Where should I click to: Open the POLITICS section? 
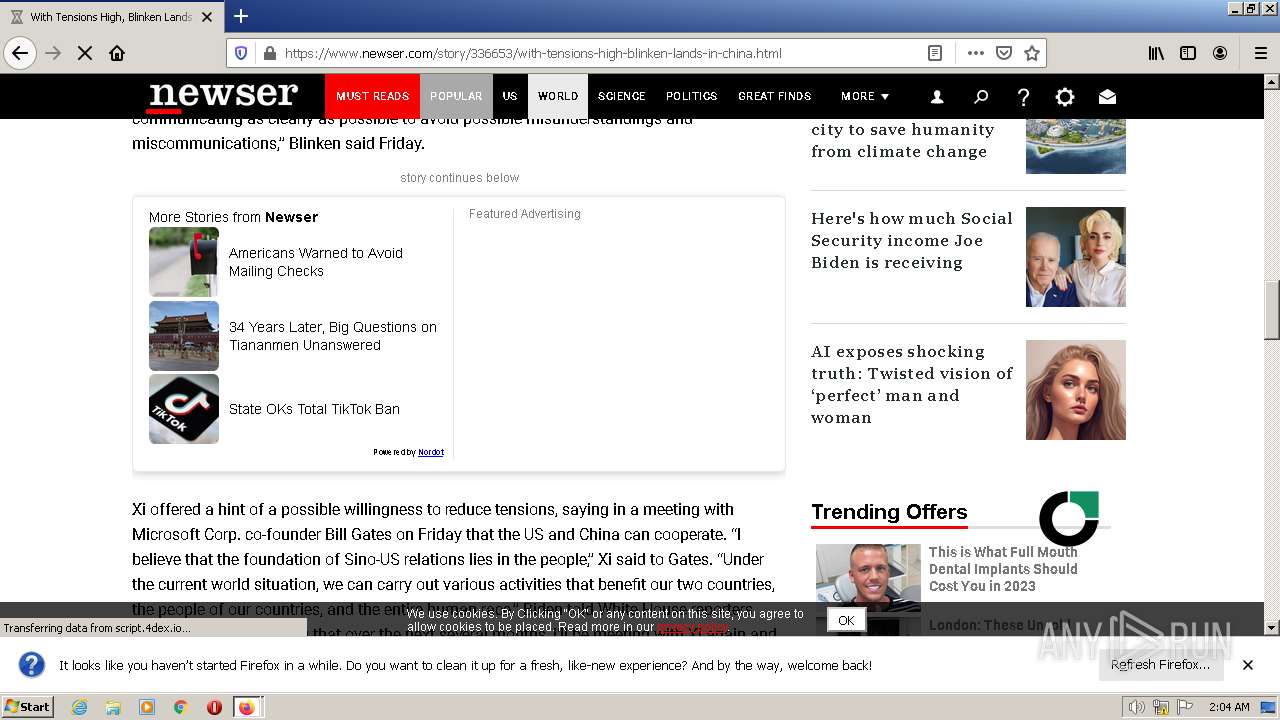pos(692,96)
